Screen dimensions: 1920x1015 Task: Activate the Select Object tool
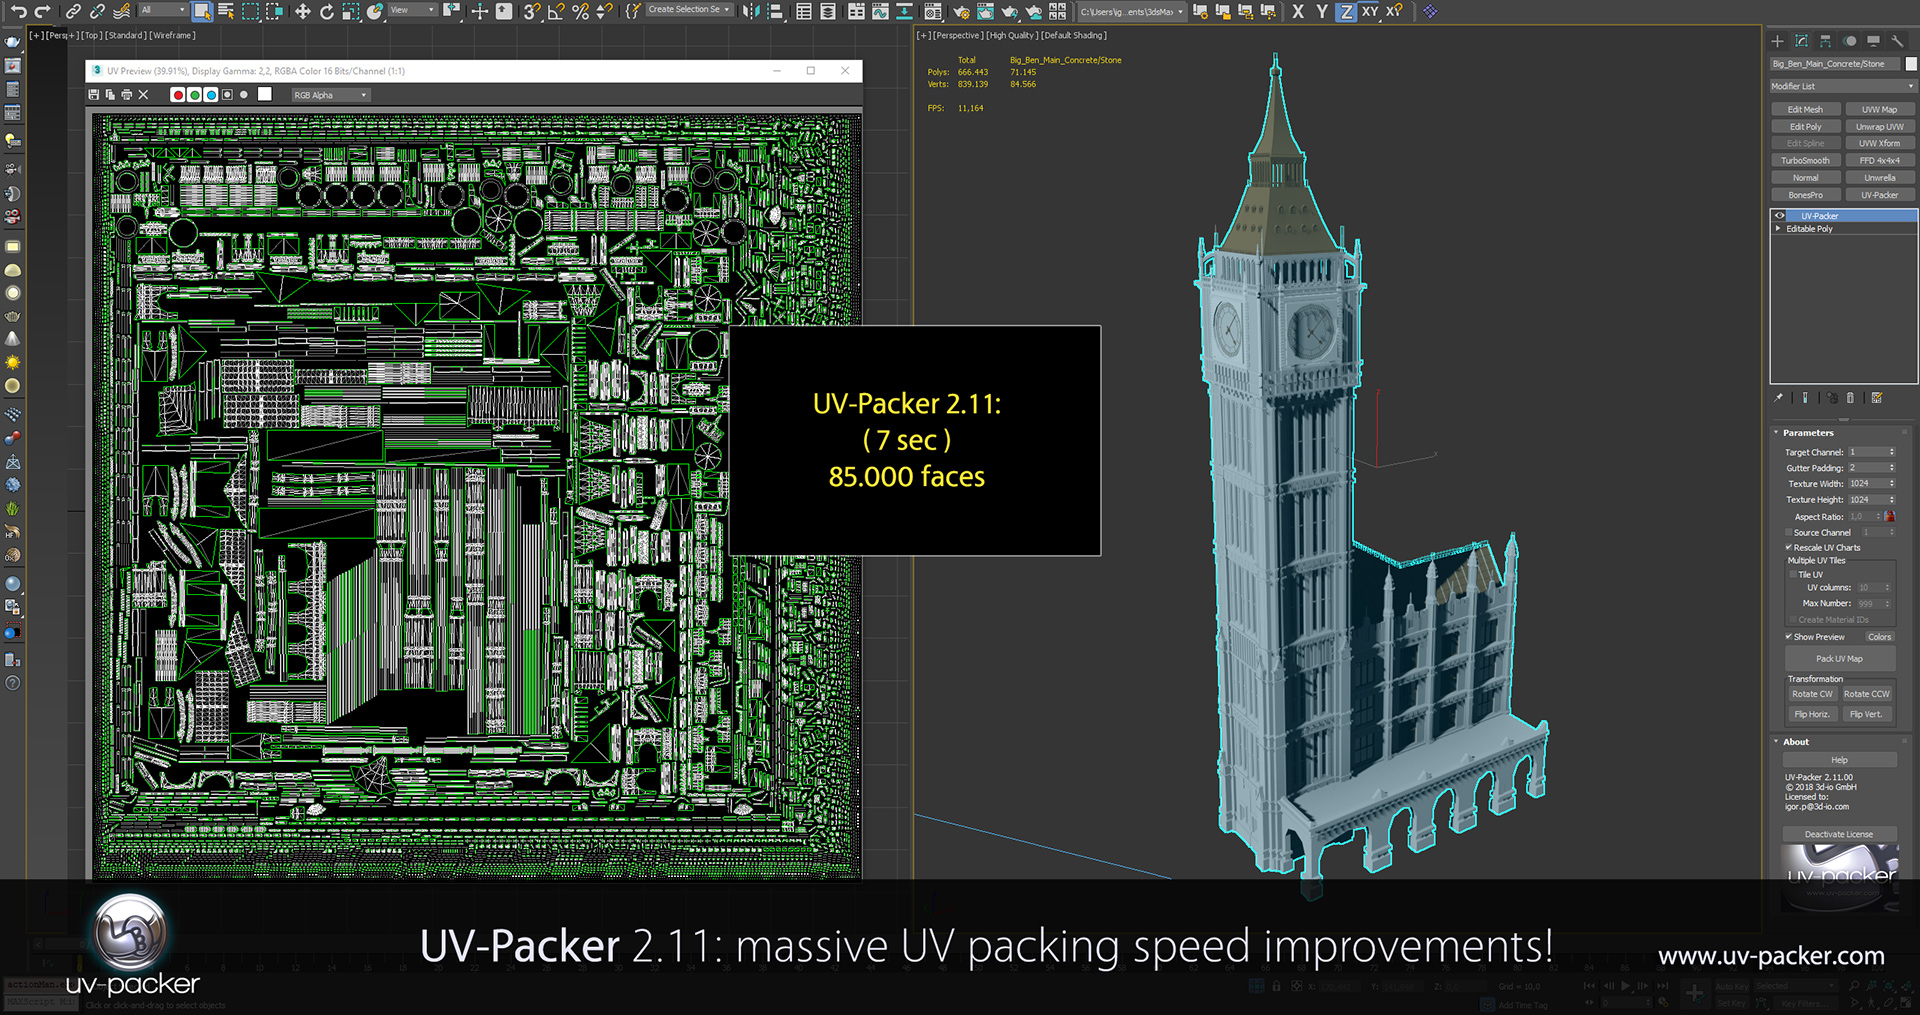point(202,11)
